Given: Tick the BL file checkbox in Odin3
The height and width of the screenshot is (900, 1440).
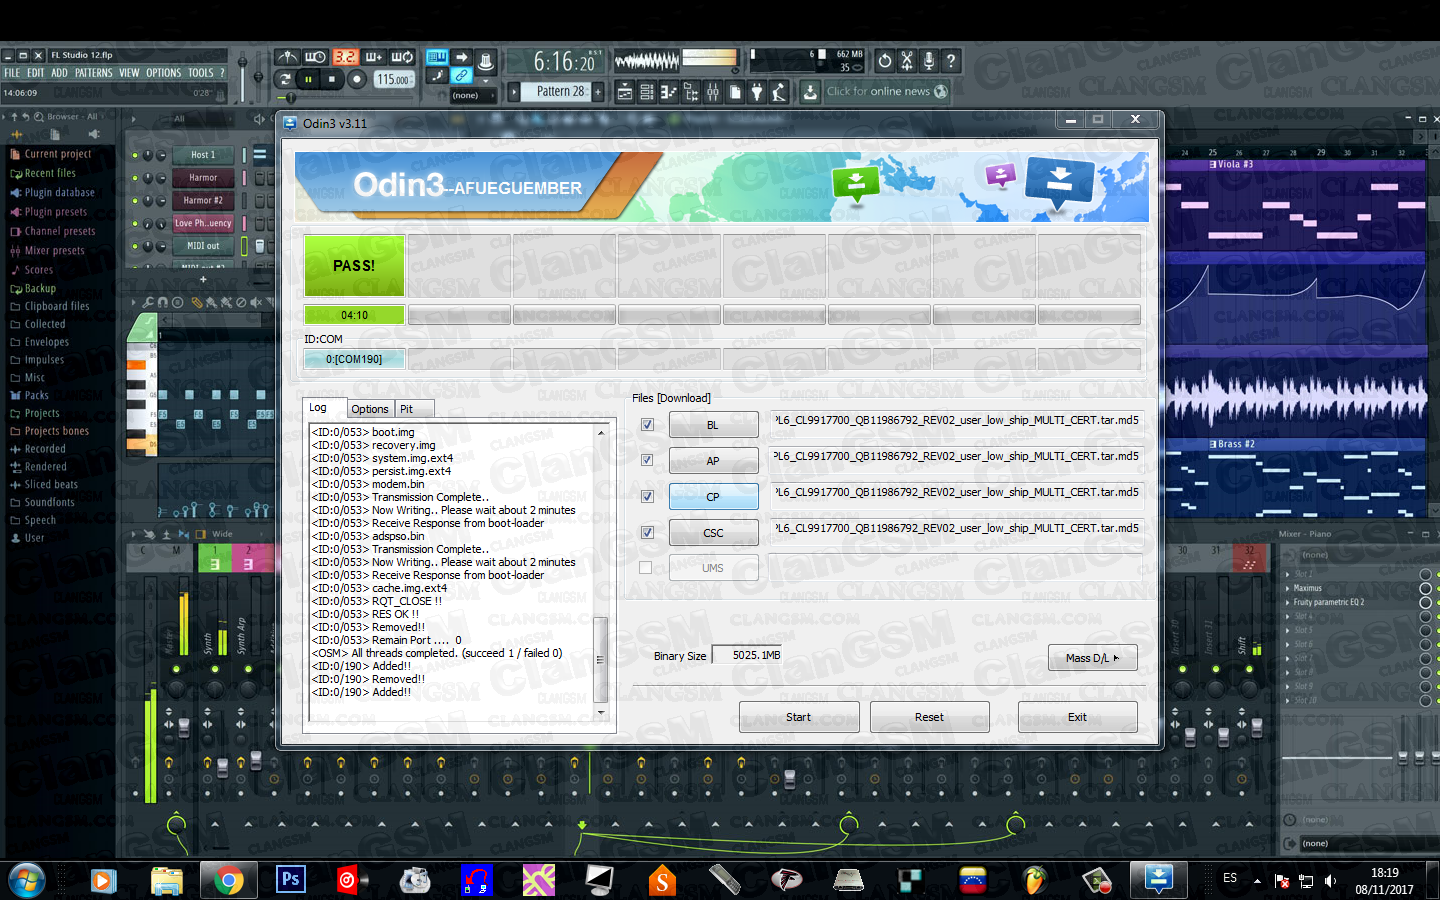Looking at the screenshot, I should tap(647, 425).
